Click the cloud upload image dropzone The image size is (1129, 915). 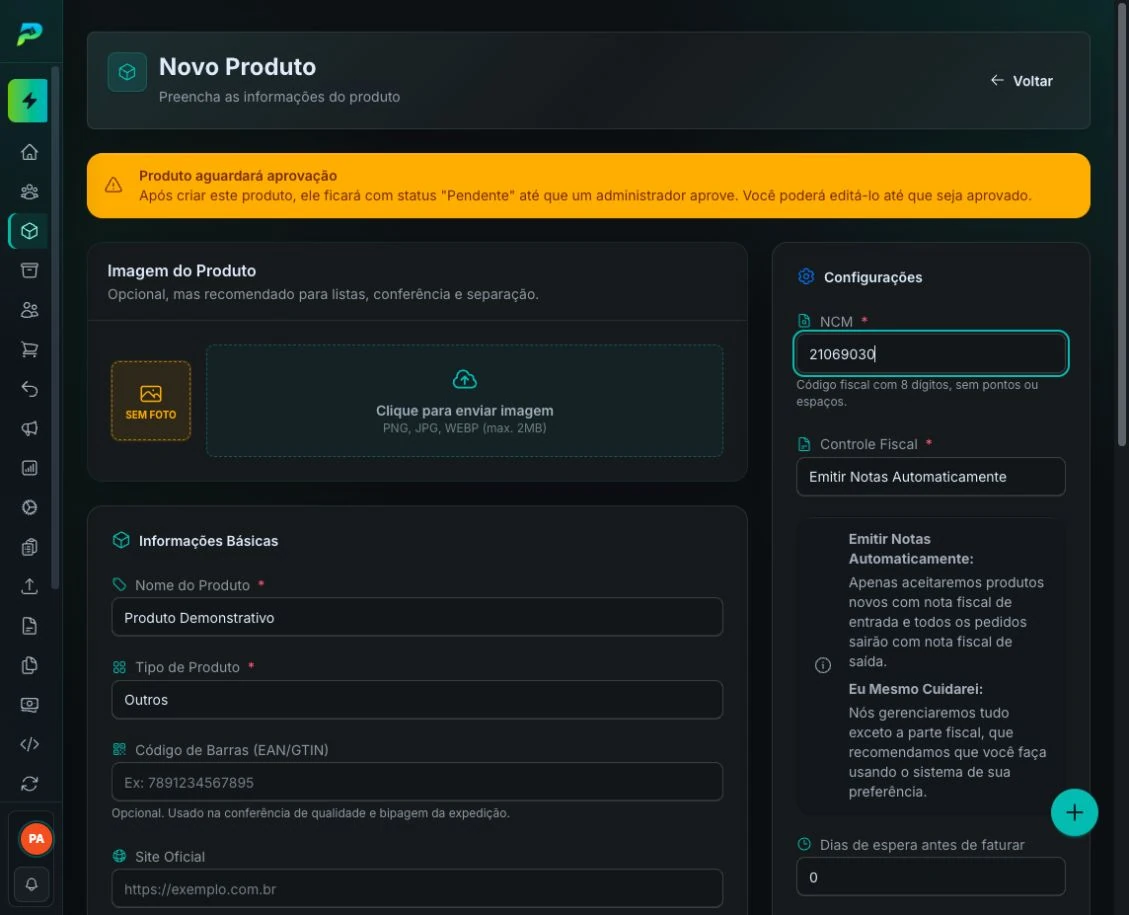point(464,400)
